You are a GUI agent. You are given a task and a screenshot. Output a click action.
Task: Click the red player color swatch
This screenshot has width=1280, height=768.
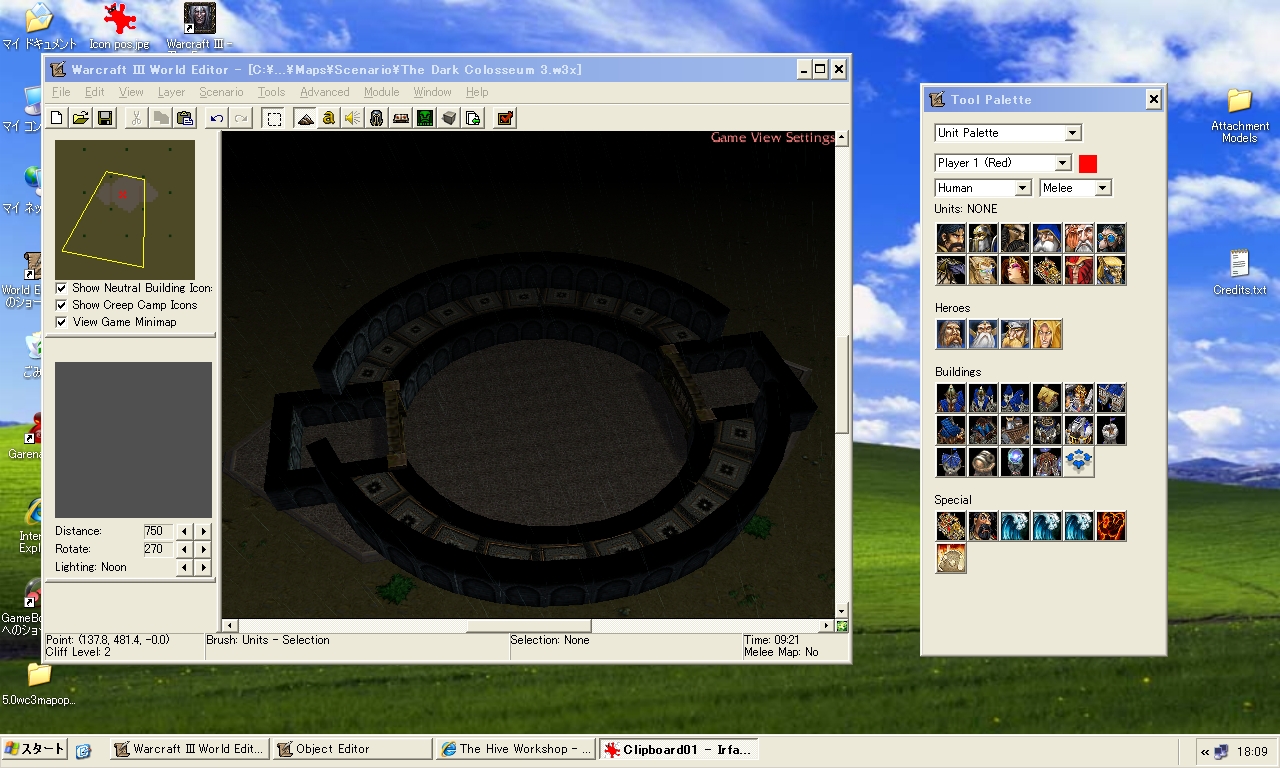pyautogui.click(x=1088, y=163)
